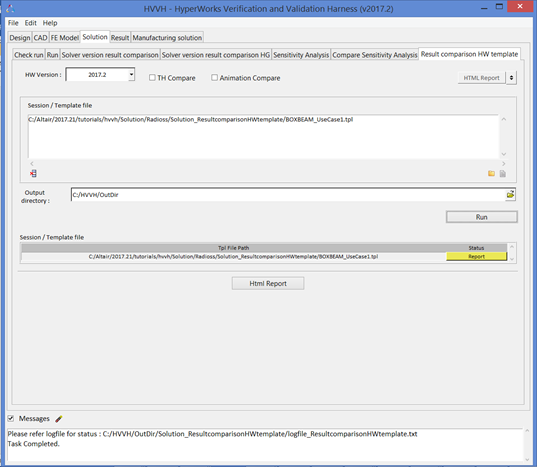Click the Run button
The height and width of the screenshot is (467, 537).
[482, 217]
